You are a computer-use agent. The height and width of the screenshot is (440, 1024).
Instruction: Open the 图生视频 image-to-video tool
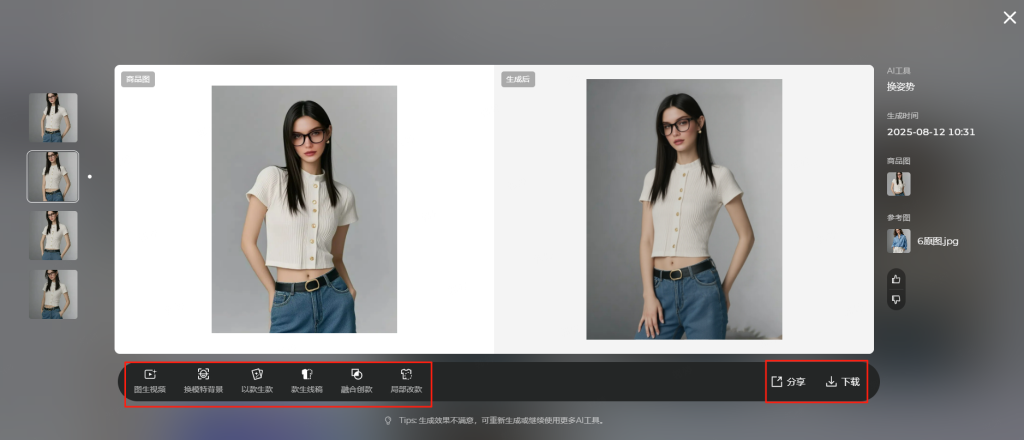click(x=150, y=381)
